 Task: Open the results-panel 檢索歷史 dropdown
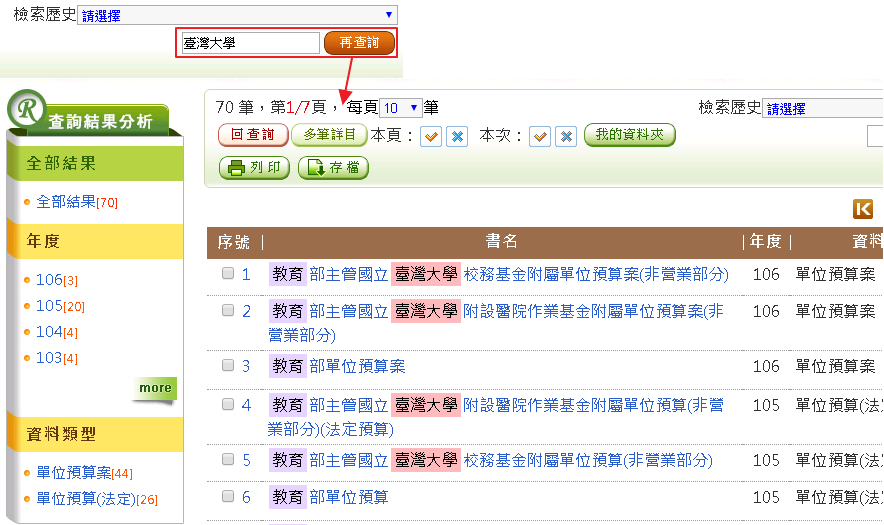(823, 108)
